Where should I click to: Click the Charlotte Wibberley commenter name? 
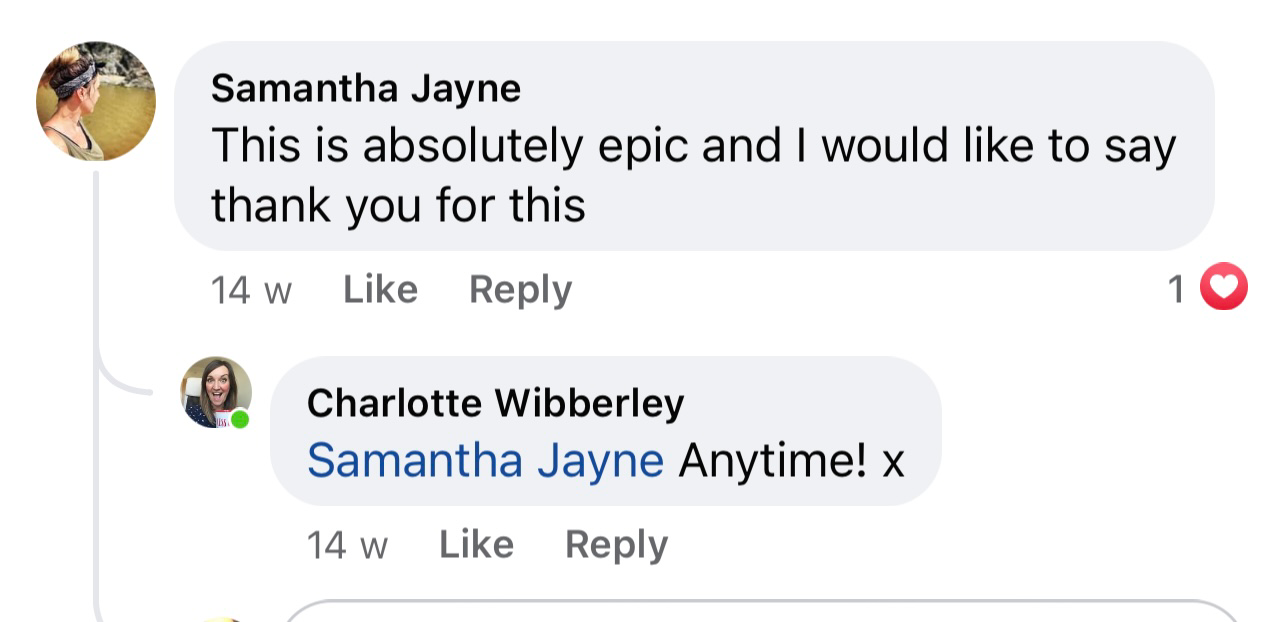pyautogui.click(x=495, y=403)
